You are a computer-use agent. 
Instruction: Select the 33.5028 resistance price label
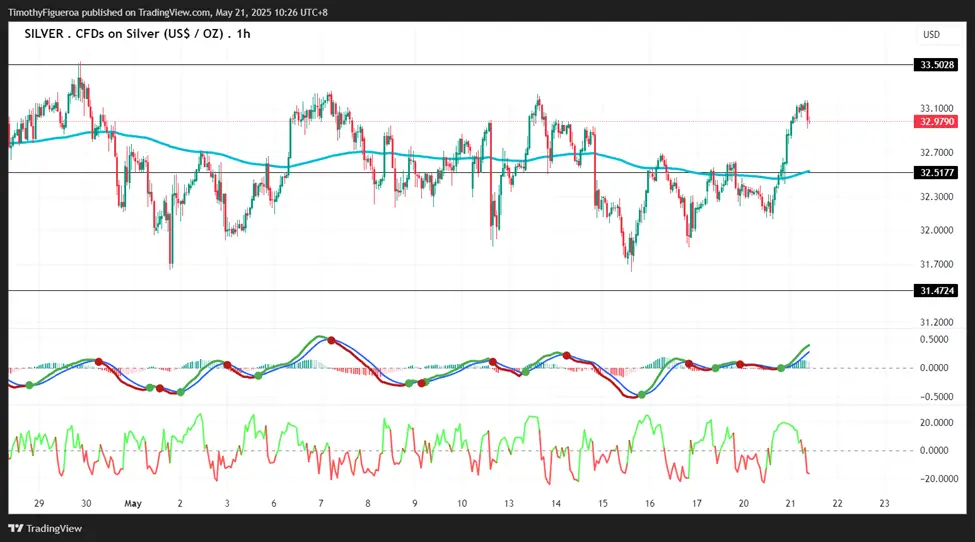tap(936, 65)
